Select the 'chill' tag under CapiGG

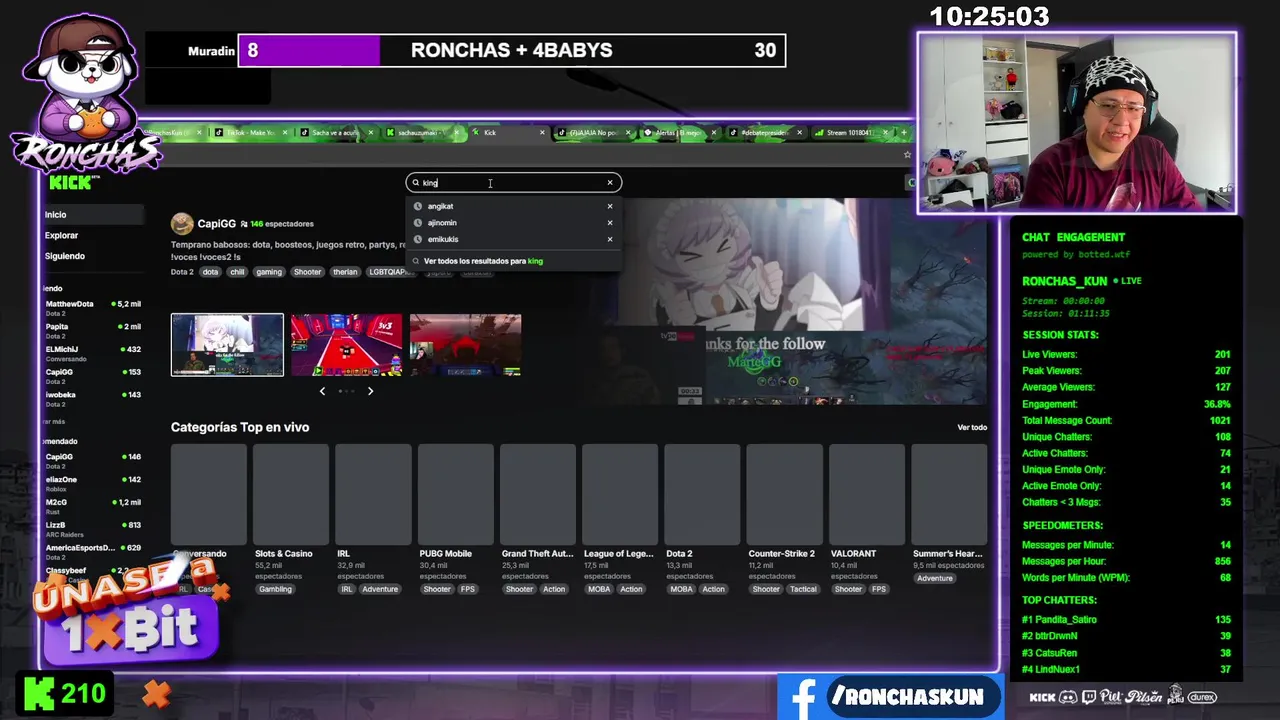coord(237,272)
